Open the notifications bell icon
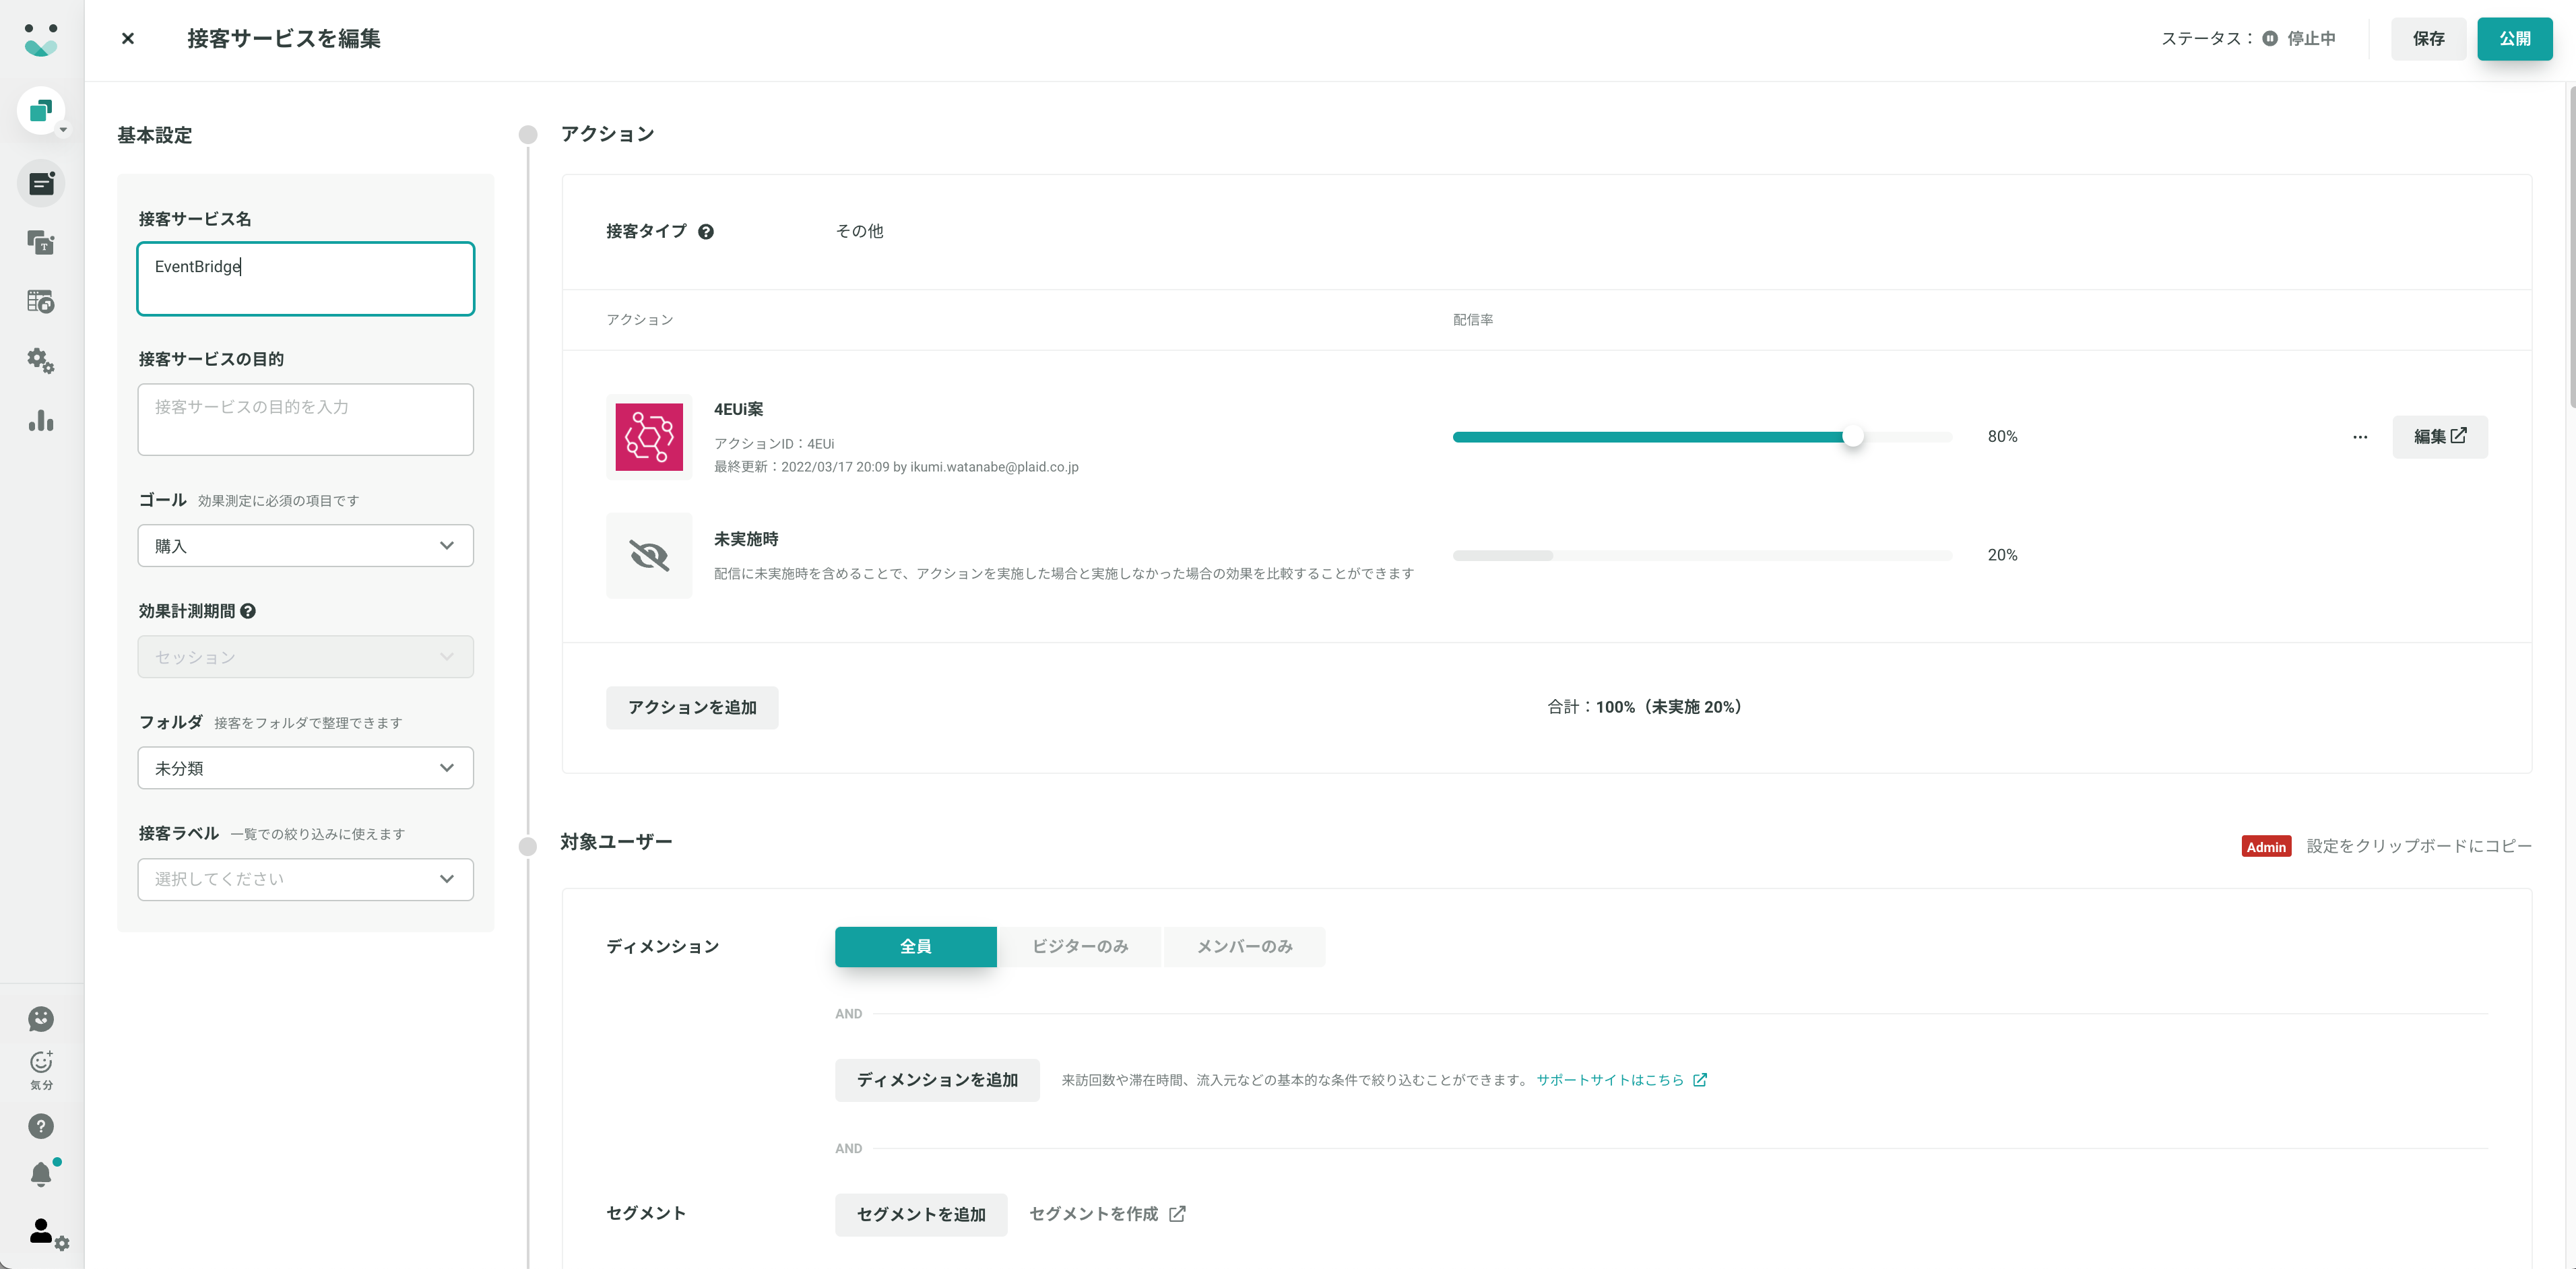The height and width of the screenshot is (1269, 2576). 41,1173
